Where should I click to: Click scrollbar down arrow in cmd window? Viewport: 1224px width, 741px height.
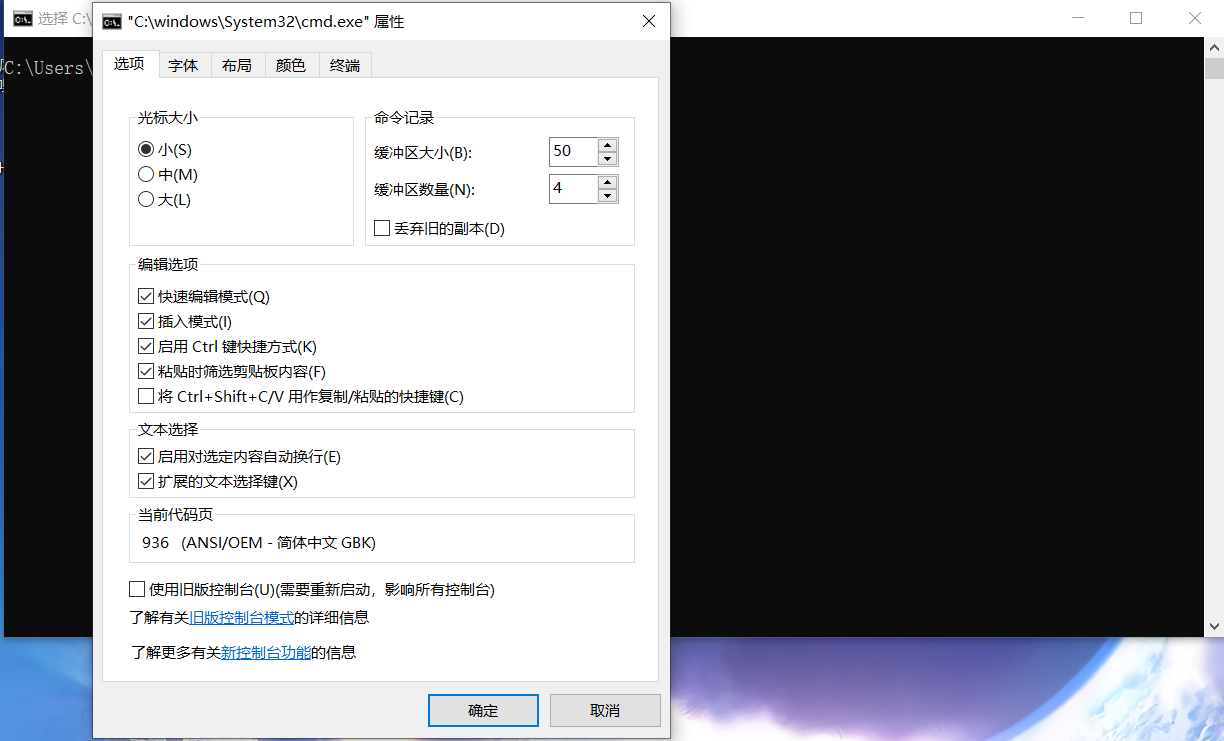click(1214, 626)
